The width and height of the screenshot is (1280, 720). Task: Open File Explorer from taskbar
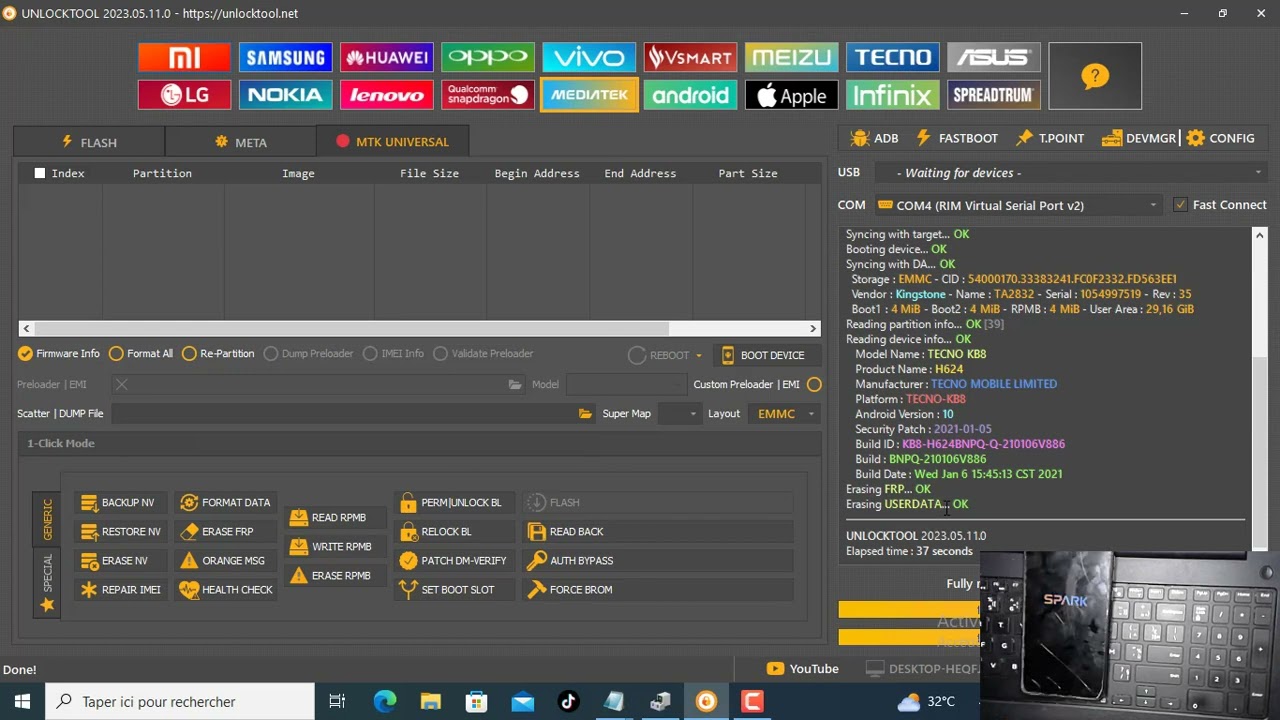point(431,702)
